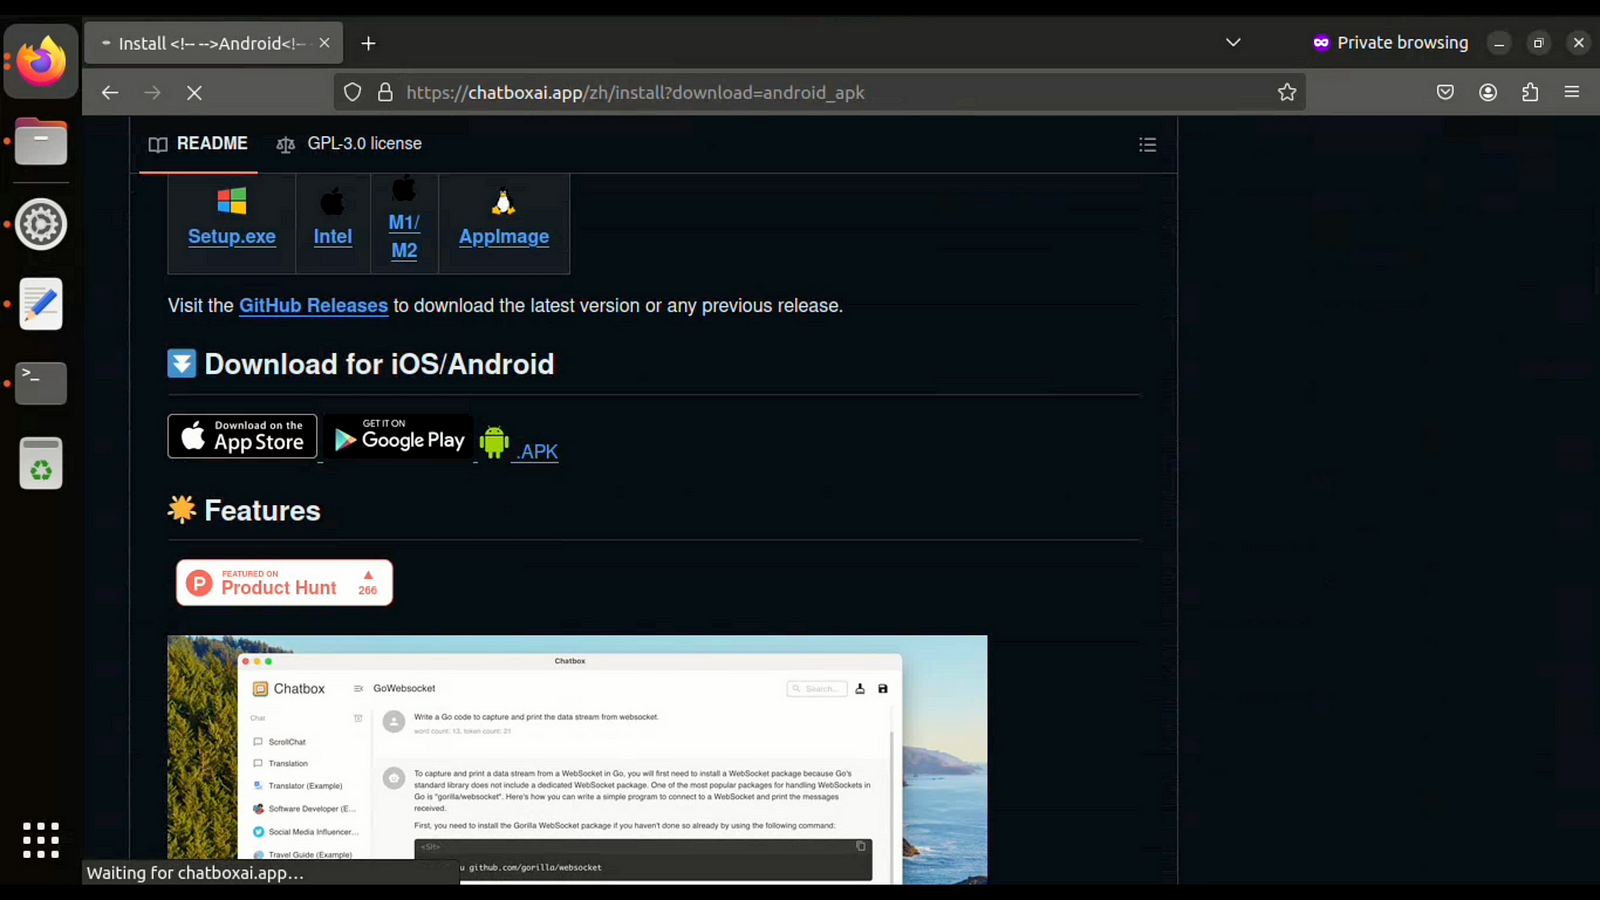Image resolution: width=1600 pixels, height=900 pixels.
Task: Open Show Applications grid in dock
Action: pos(41,840)
